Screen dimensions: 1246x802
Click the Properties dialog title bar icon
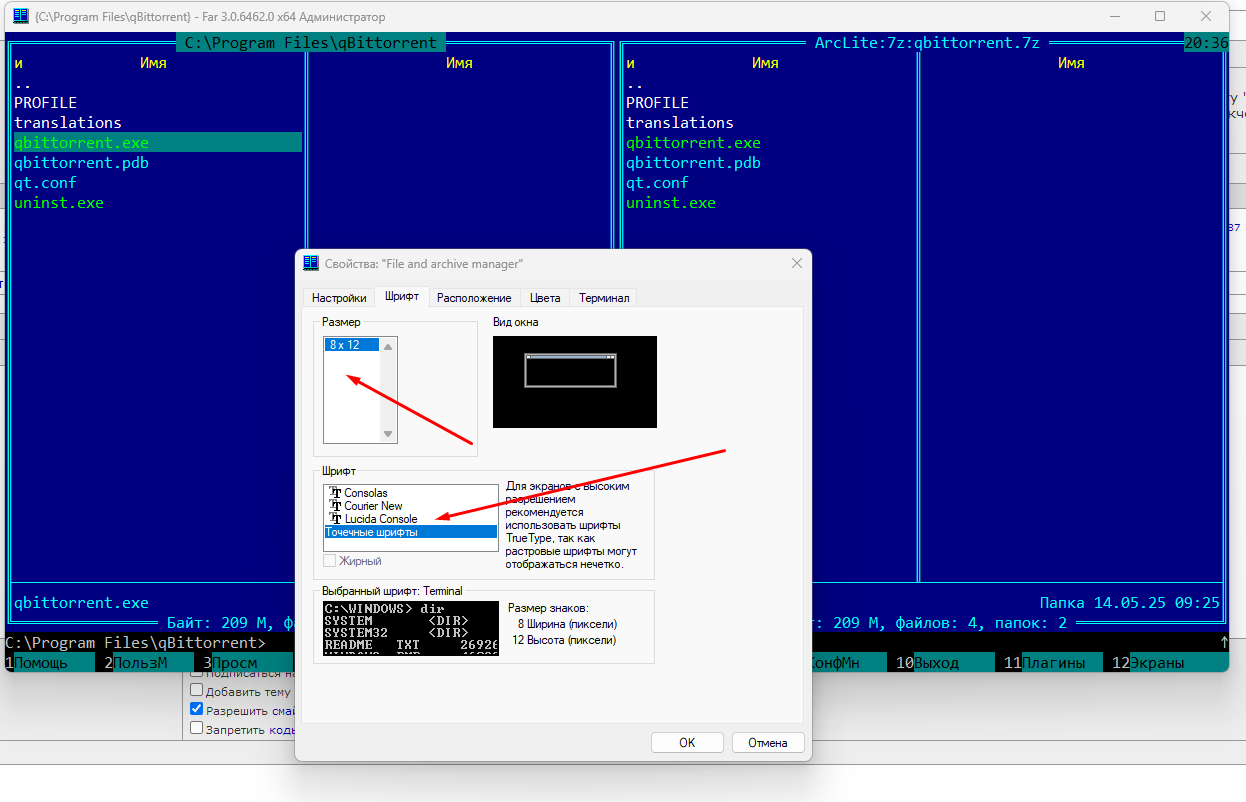tap(311, 263)
